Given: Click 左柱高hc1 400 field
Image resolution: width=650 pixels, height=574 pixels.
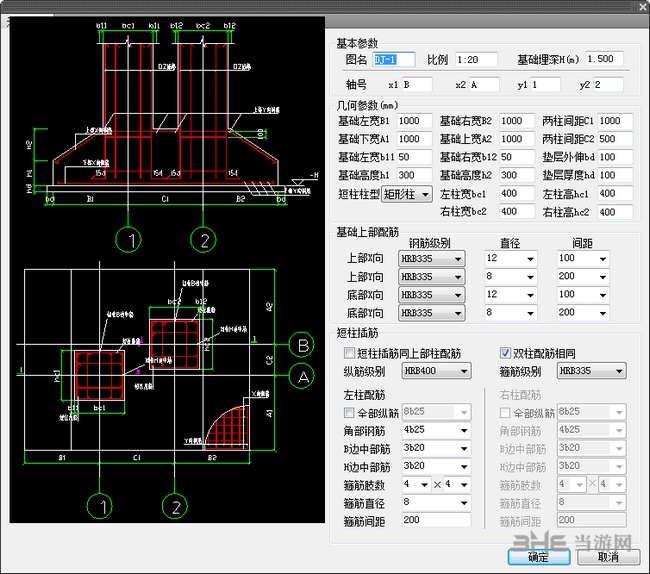Looking at the screenshot, I should (x=615, y=194).
